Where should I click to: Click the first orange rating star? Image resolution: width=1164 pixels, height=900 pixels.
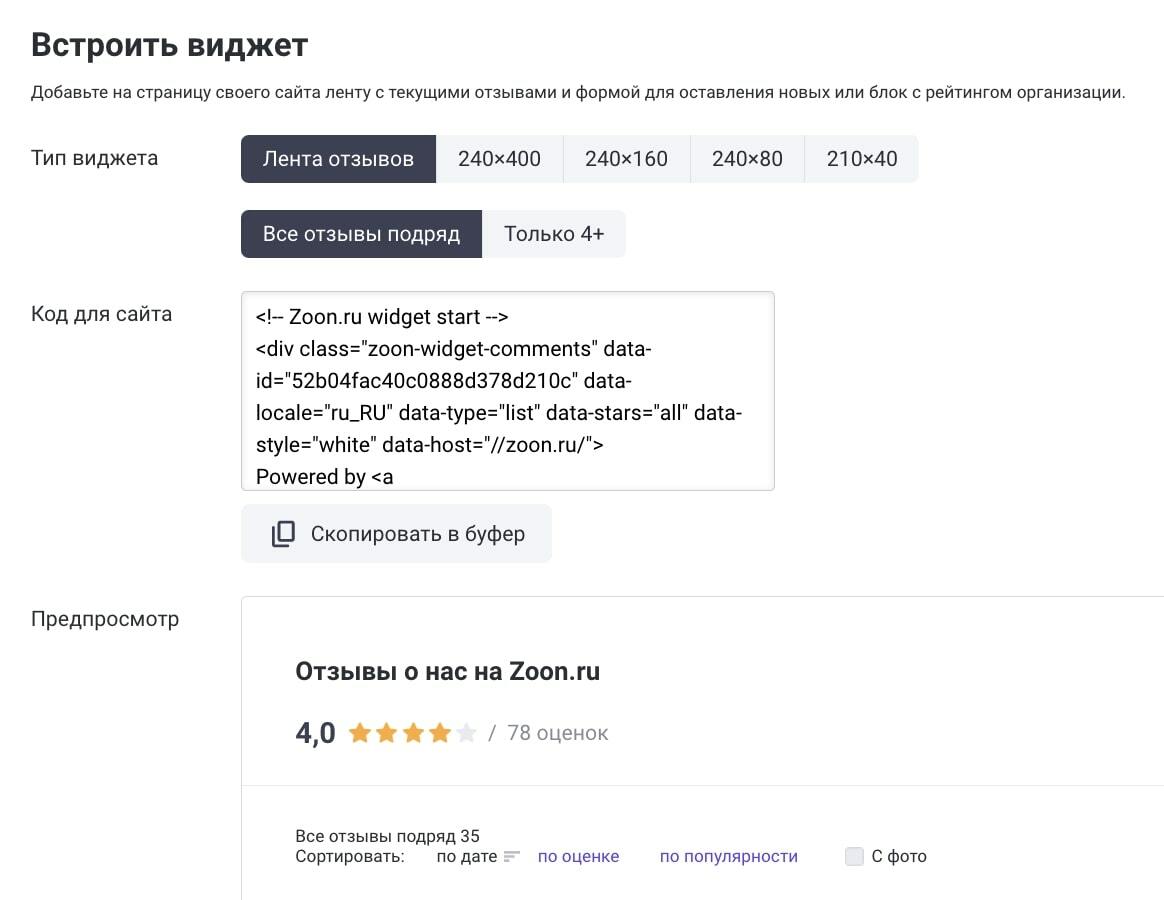359,734
